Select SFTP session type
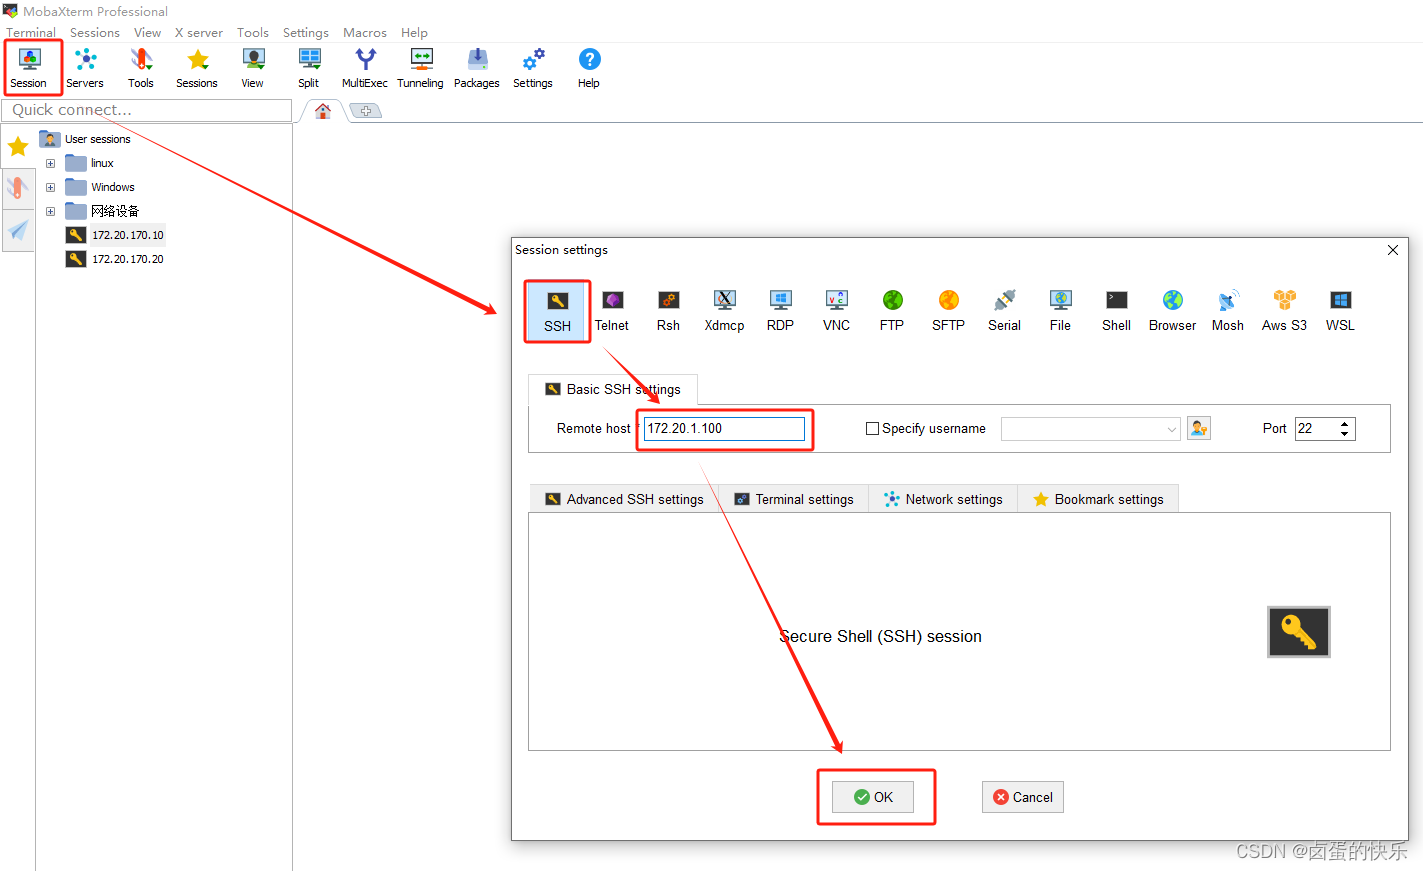Image resolution: width=1423 pixels, height=871 pixels. 948,312
